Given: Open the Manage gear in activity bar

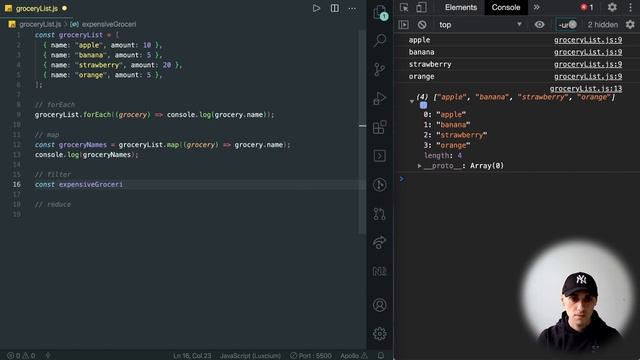Looking at the screenshot, I should tap(380, 333).
